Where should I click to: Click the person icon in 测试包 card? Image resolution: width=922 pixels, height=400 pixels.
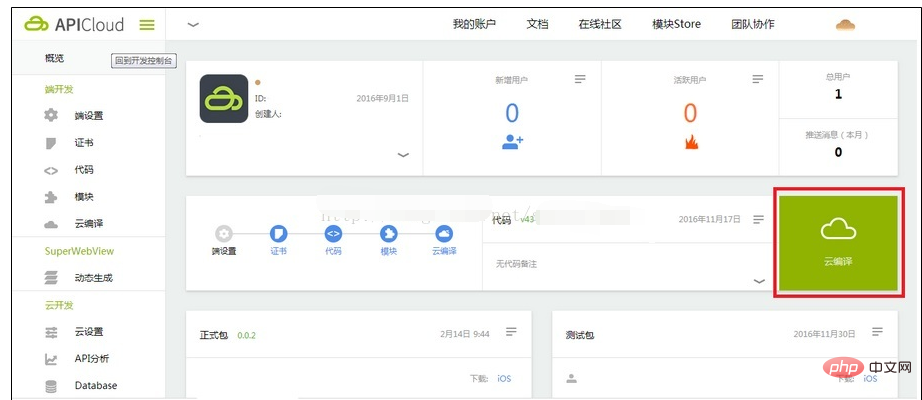(x=572, y=379)
